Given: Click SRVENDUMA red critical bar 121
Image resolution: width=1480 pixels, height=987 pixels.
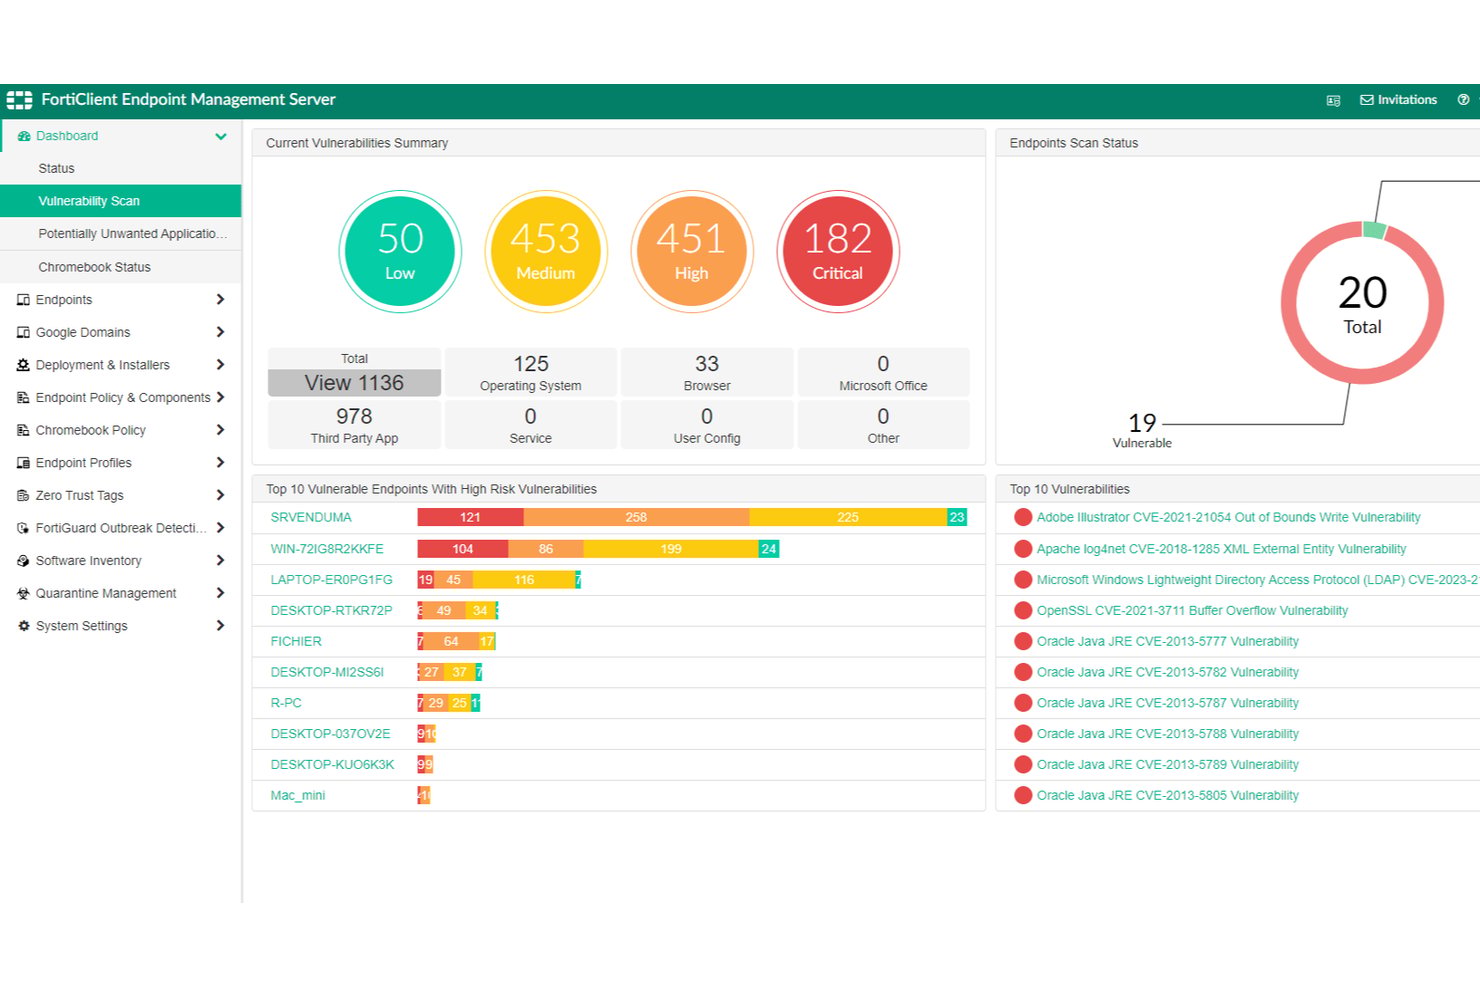Looking at the screenshot, I should [x=470, y=518].
